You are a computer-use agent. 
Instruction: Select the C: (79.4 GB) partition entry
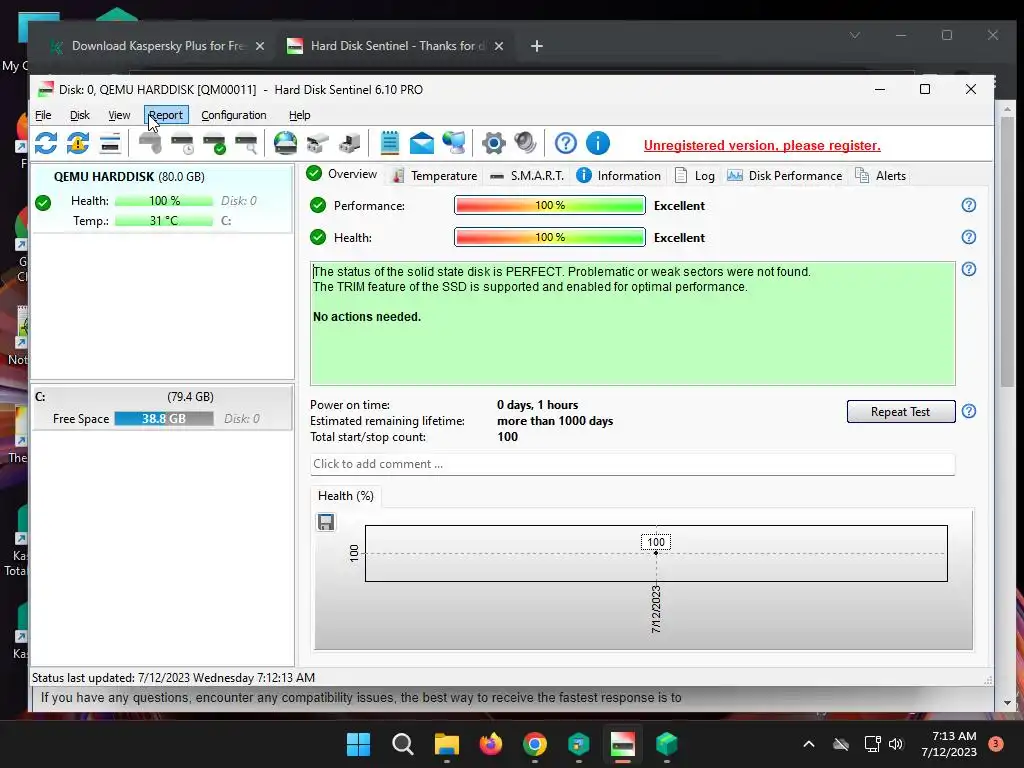[162, 408]
